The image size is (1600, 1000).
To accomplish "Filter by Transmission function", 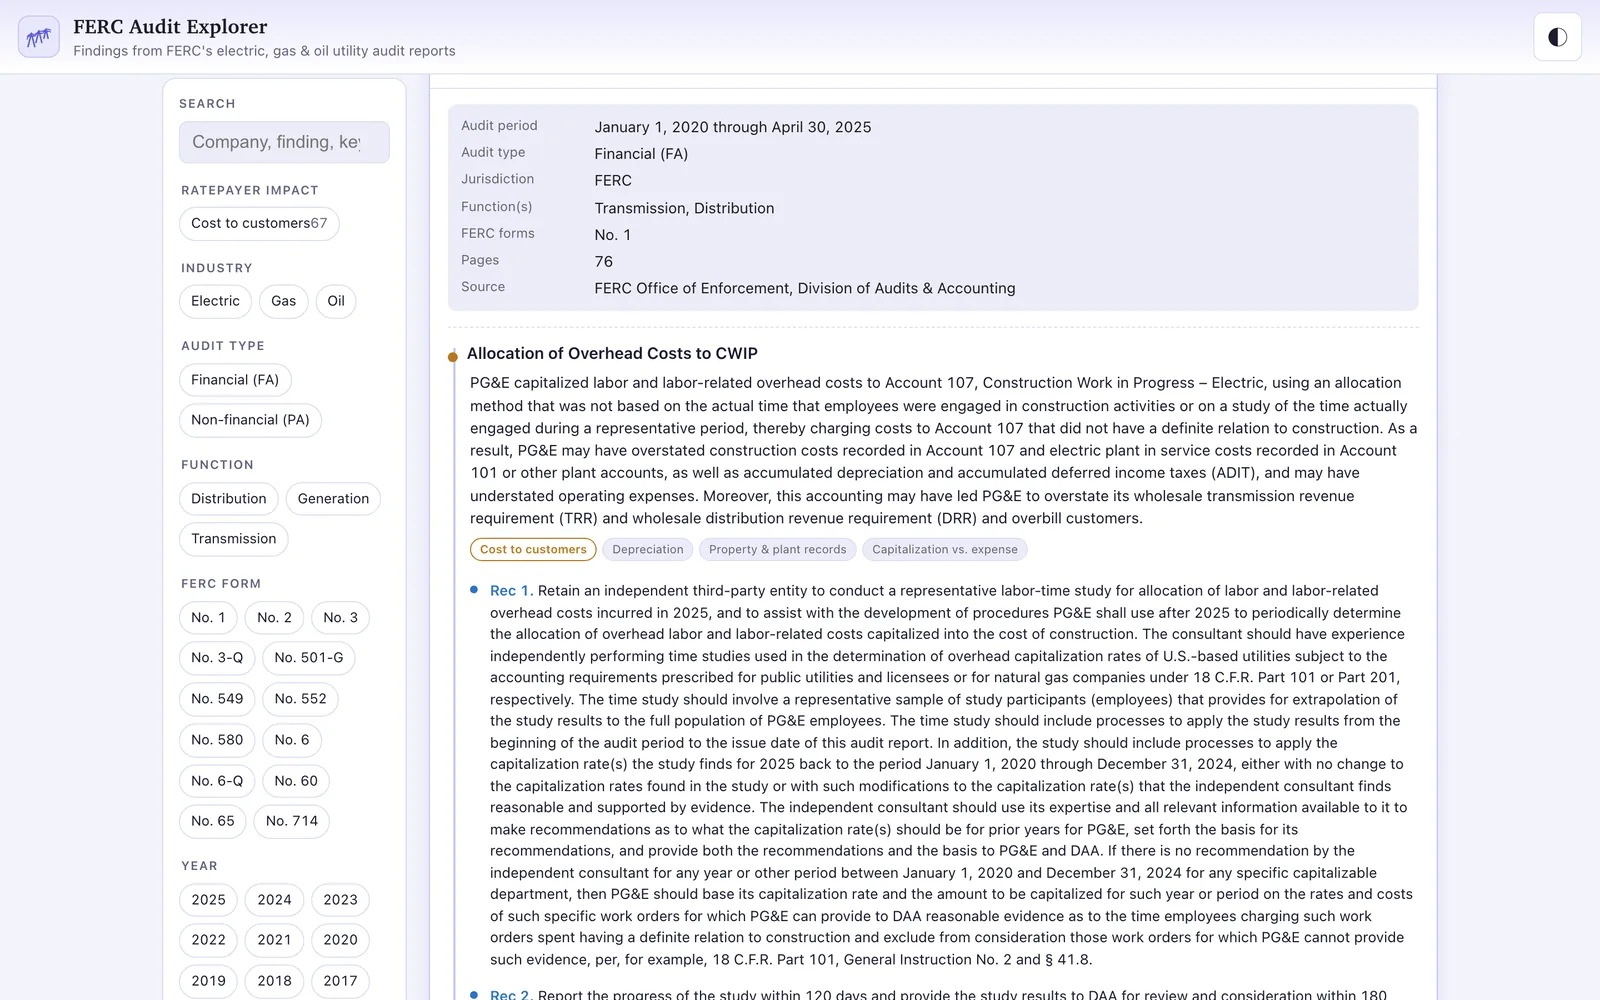I will pyautogui.click(x=233, y=539).
